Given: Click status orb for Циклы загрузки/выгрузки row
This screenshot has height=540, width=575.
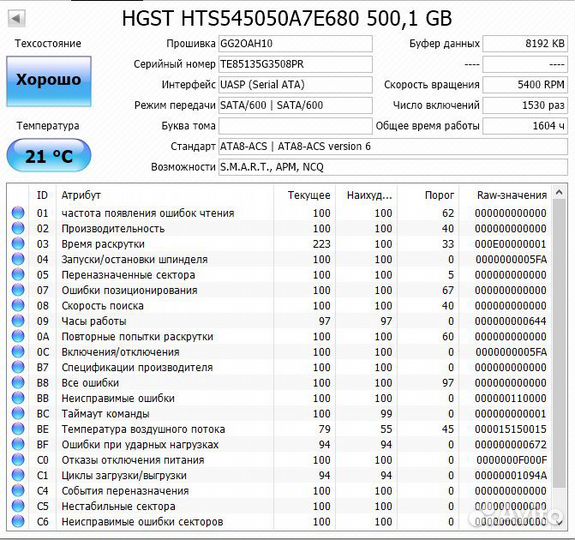Looking at the screenshot, I should [18, 475].
